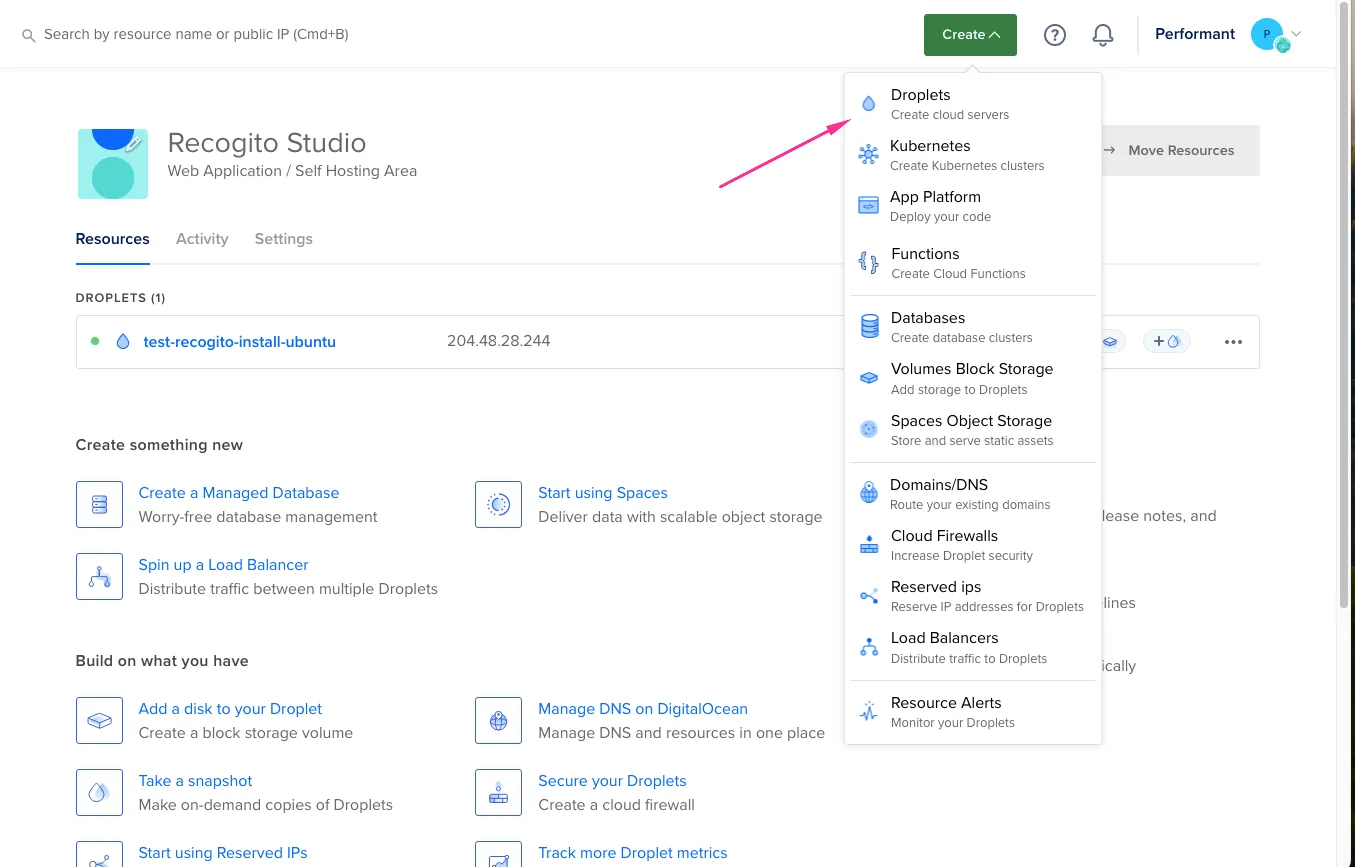Viewport: 1355px width, 867px height.
Task: Click the Resource Alerts pulse icon
Action: pos(869,712)
